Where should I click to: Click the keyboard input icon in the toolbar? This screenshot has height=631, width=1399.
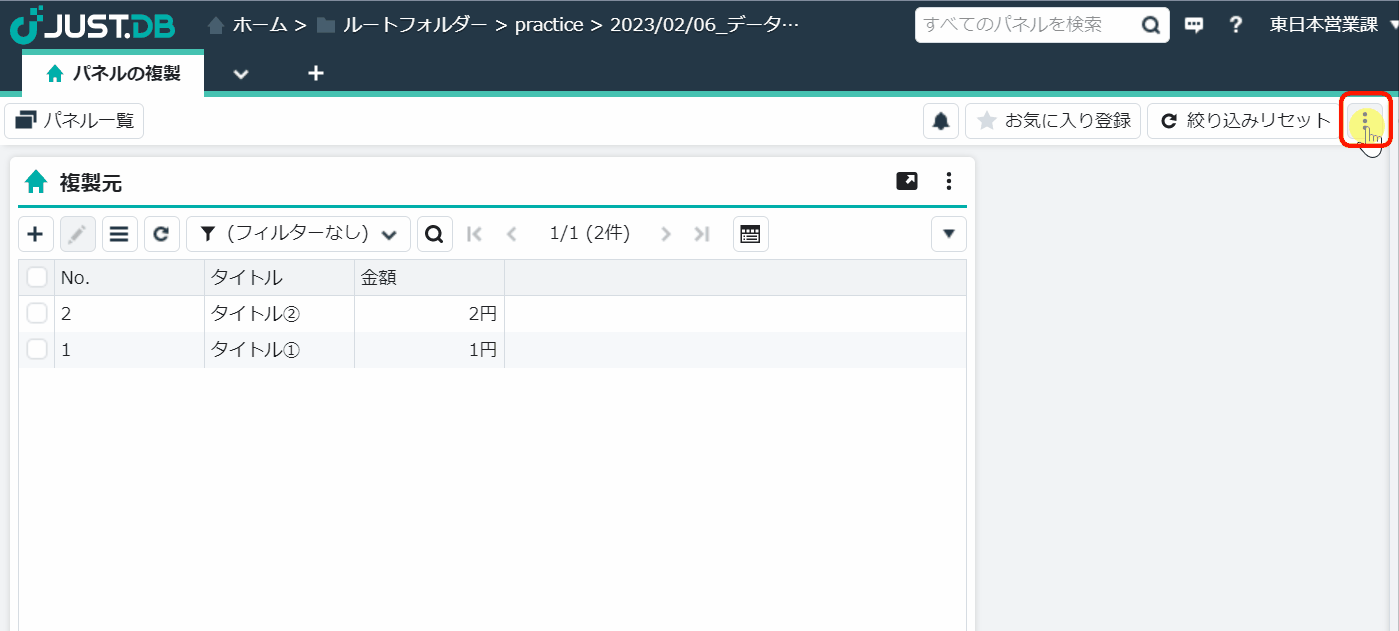750,233
